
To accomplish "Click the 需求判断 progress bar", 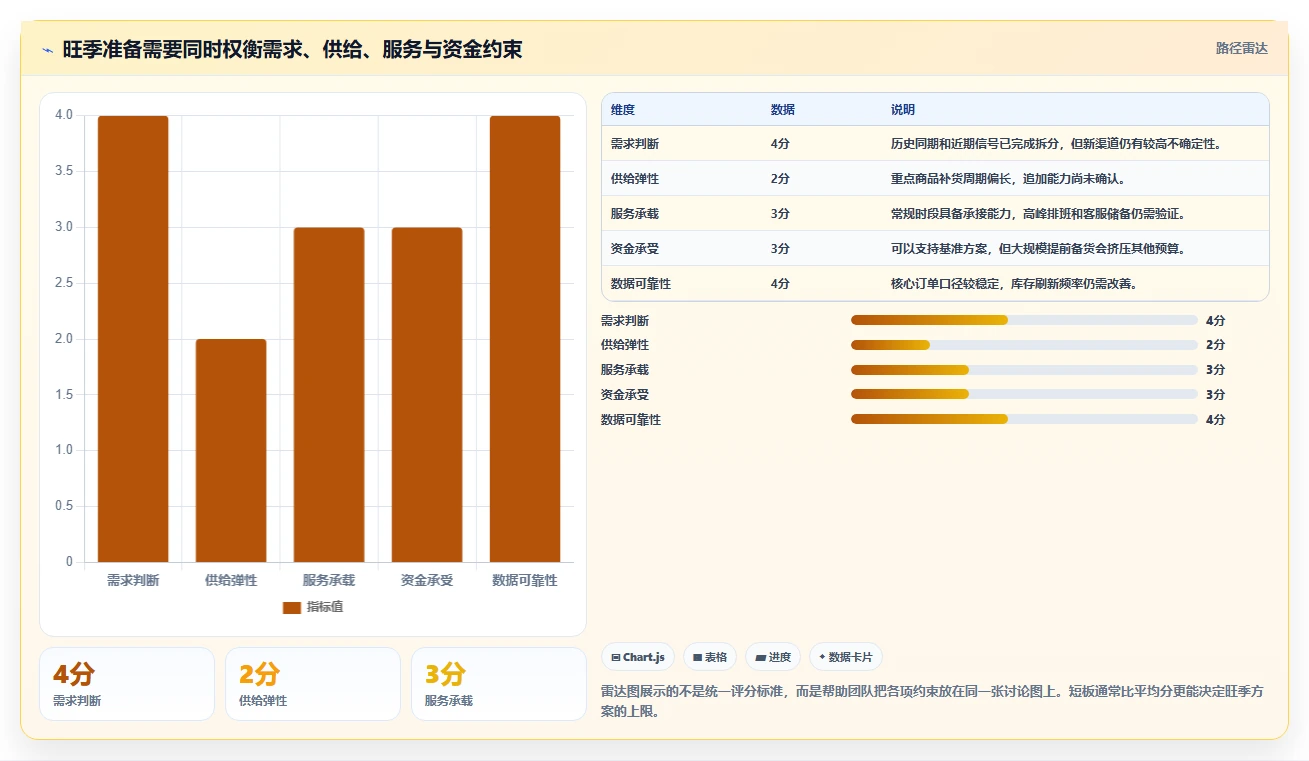I will [x=1024, y=320].
